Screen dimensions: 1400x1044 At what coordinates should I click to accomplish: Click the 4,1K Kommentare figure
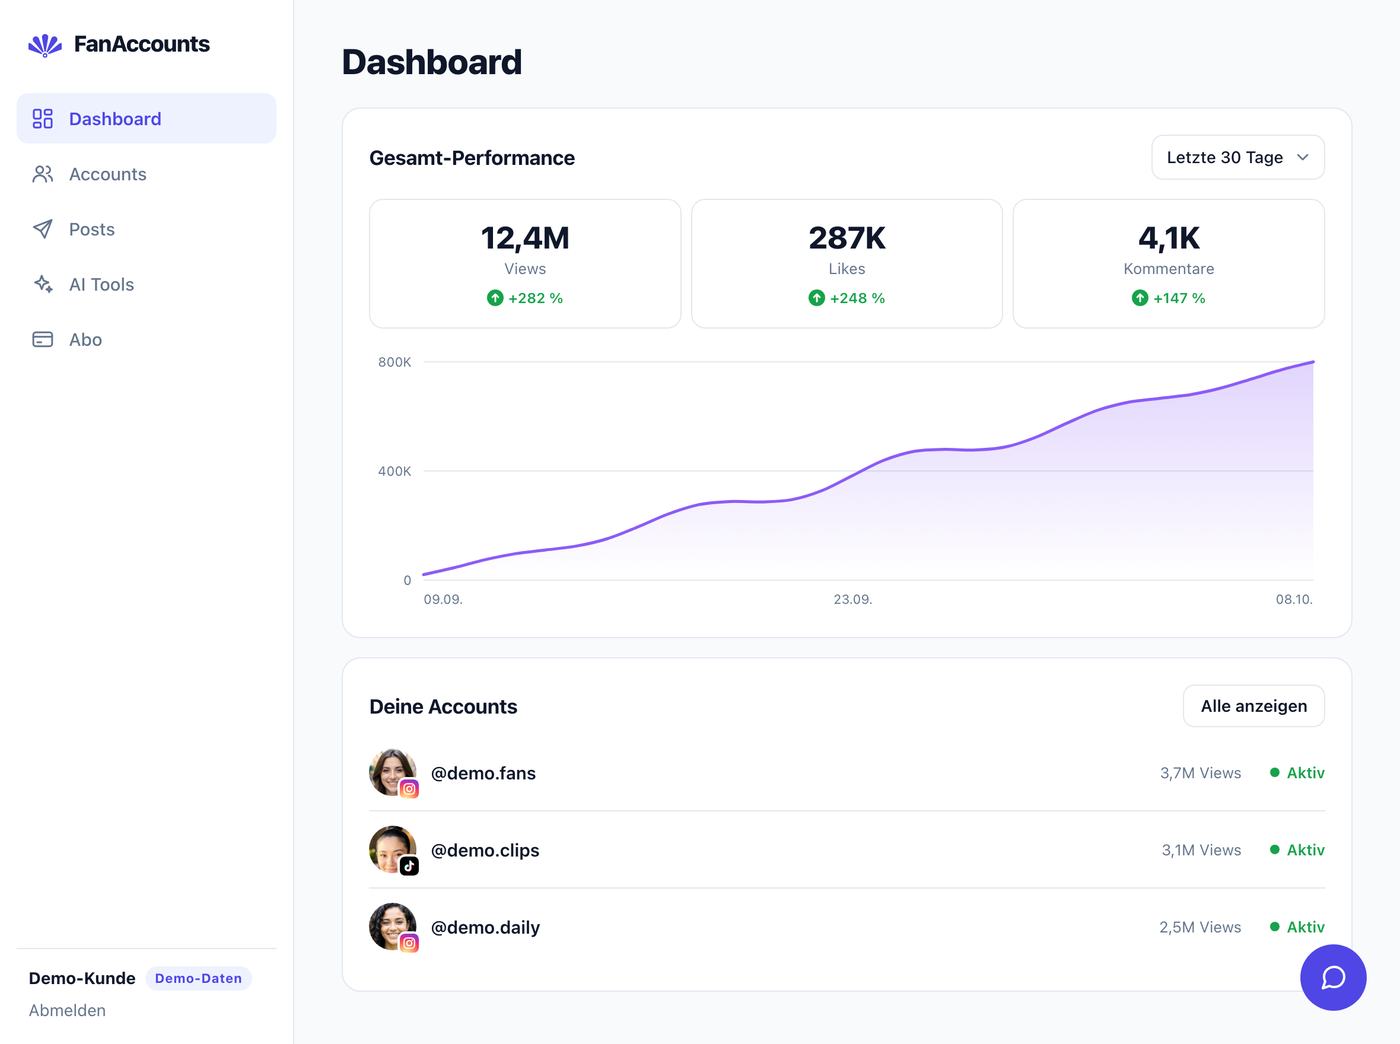[x=1169, y=238]
